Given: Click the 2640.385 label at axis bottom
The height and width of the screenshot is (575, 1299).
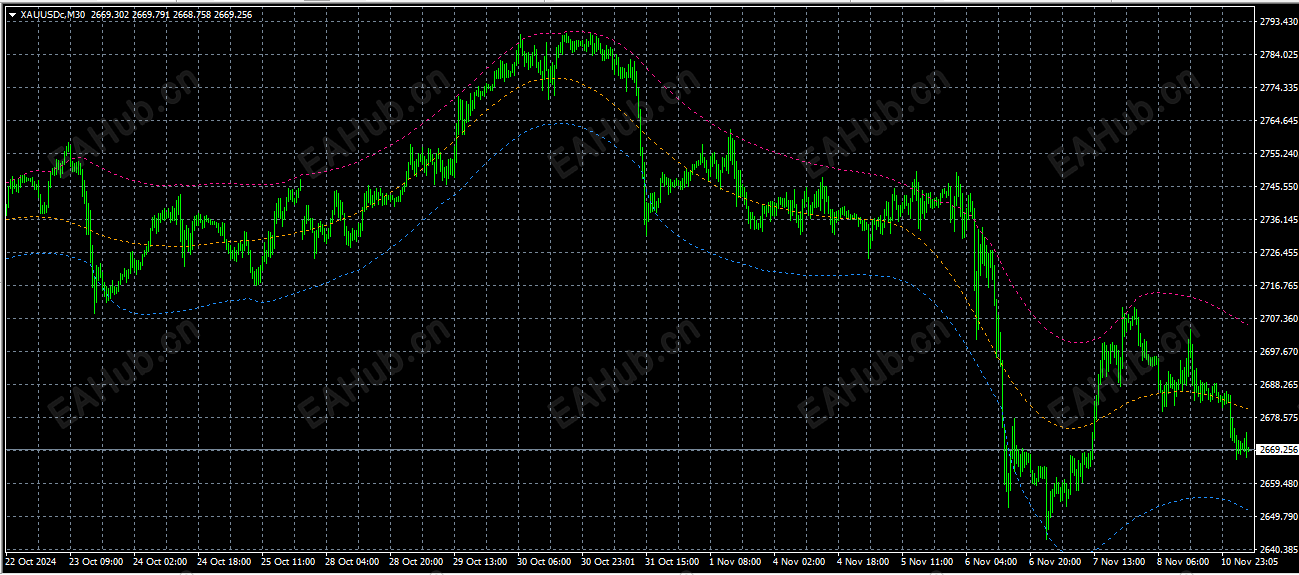Looking at the screenshot, I should pos(1277,550).
